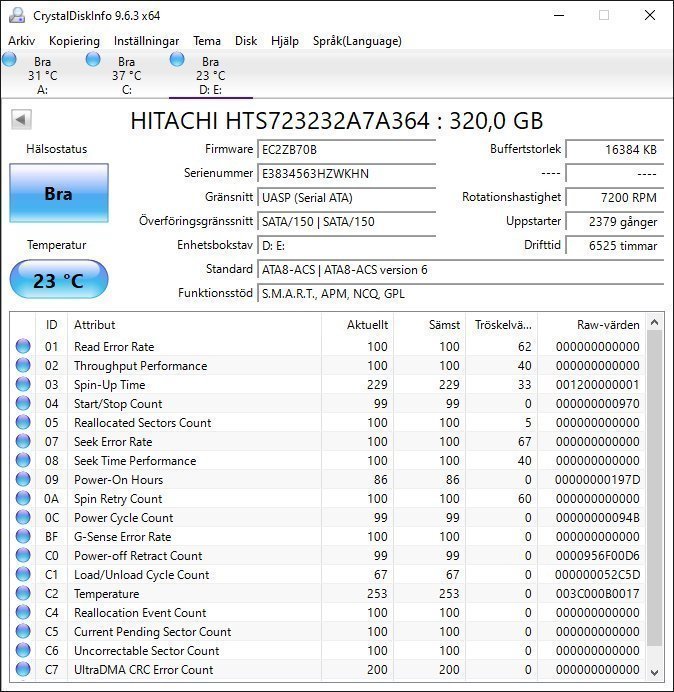Click status orb for disk C:
Image resolution: width=674 pixels, height=692 pixels.
point(93,59)
